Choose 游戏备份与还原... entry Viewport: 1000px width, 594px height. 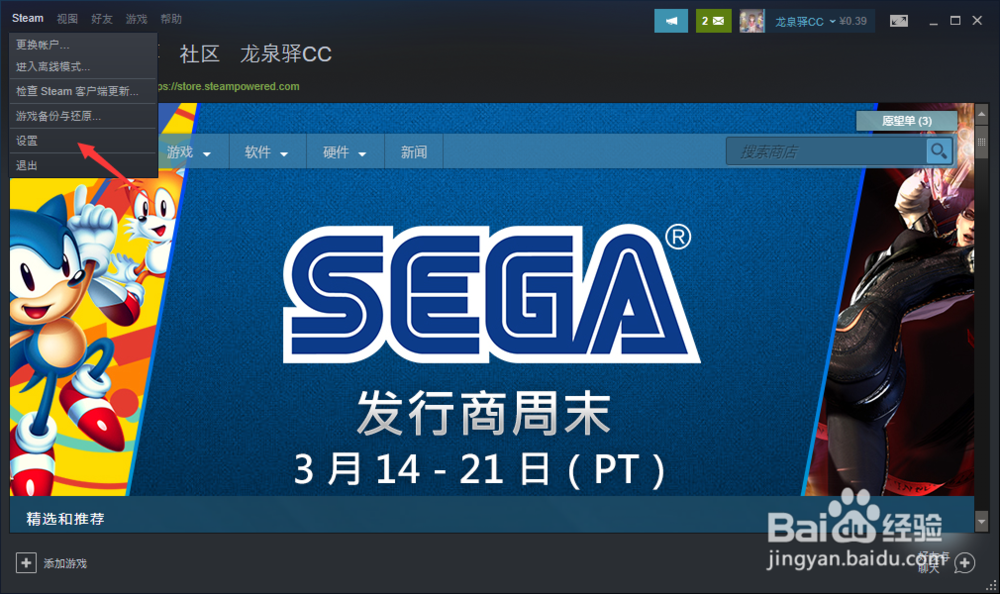tap(83, 116)
